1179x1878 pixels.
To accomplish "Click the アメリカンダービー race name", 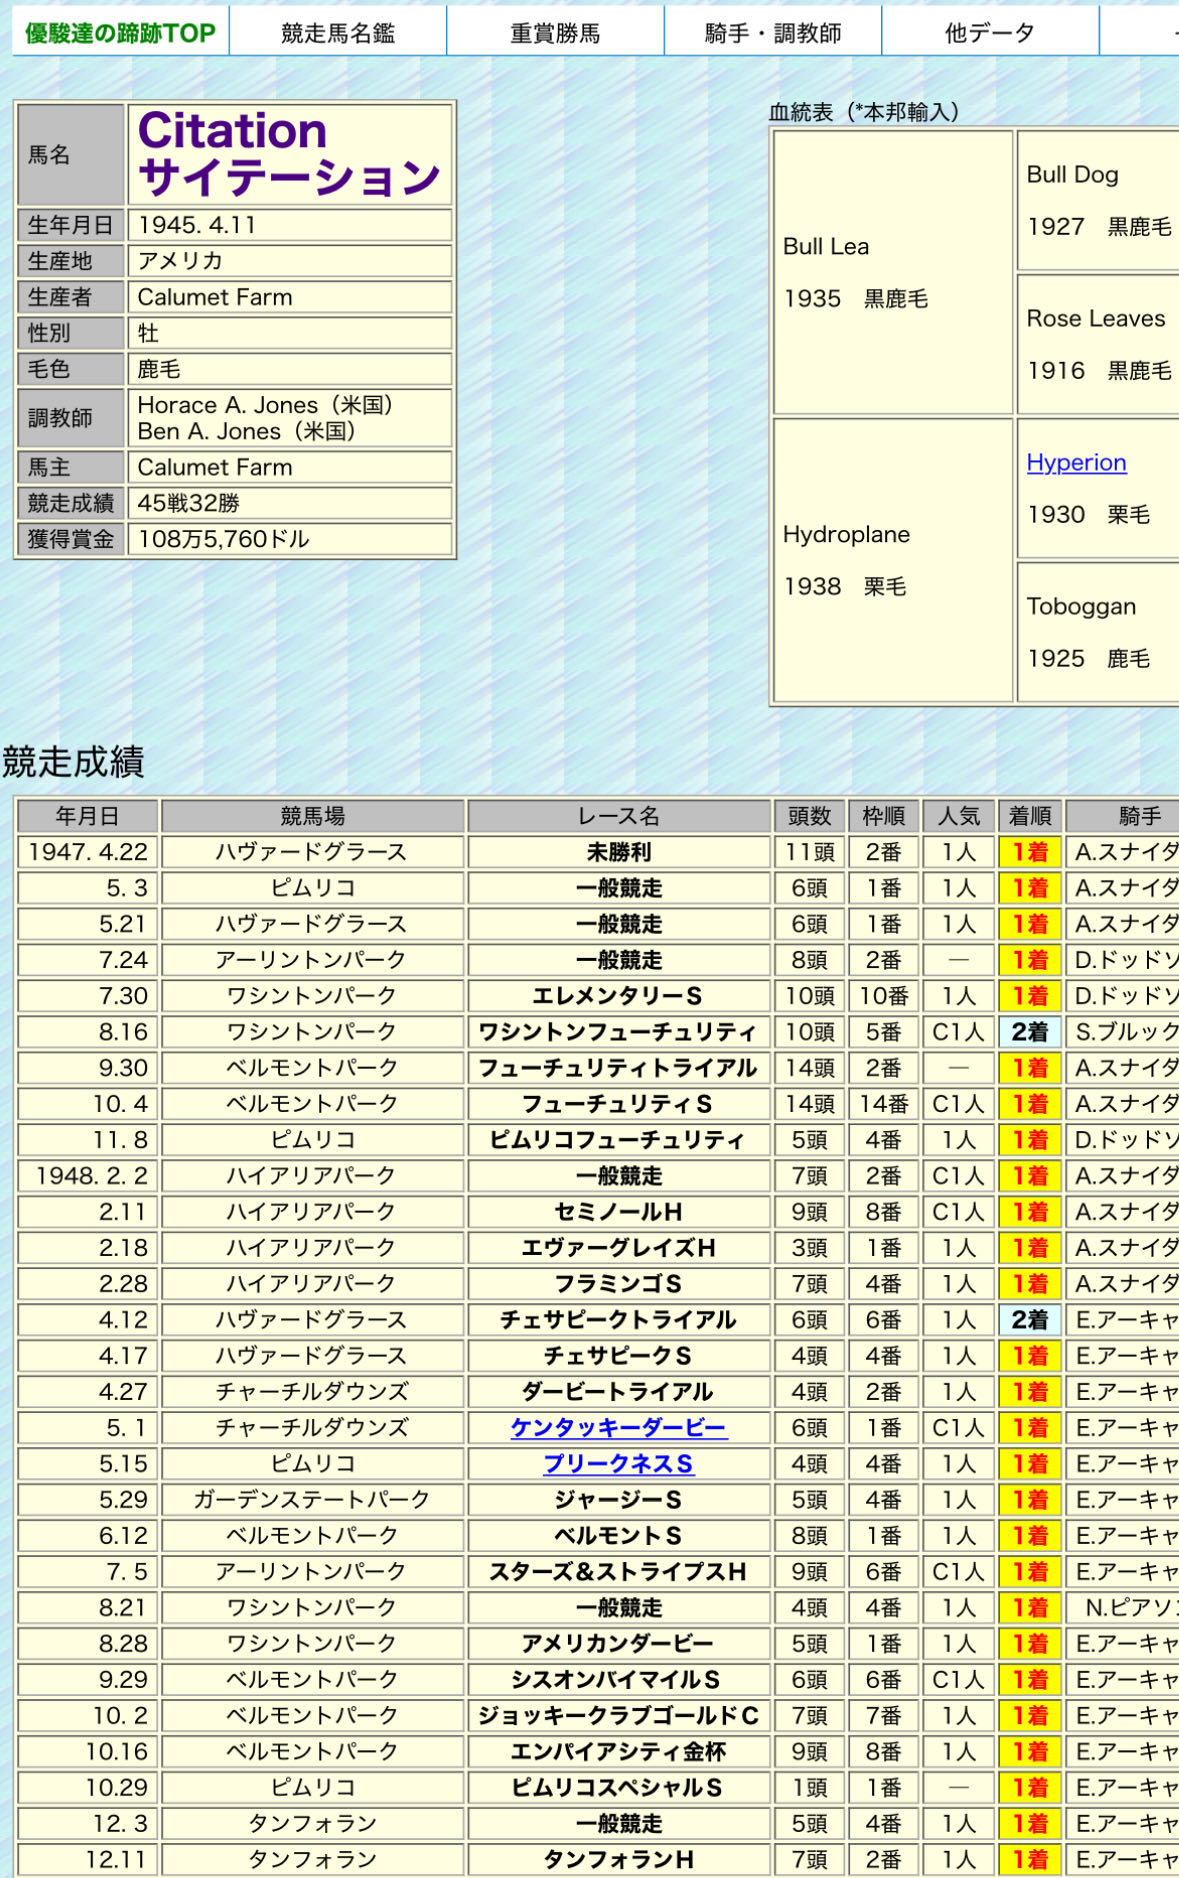I will click(619, 1644).
